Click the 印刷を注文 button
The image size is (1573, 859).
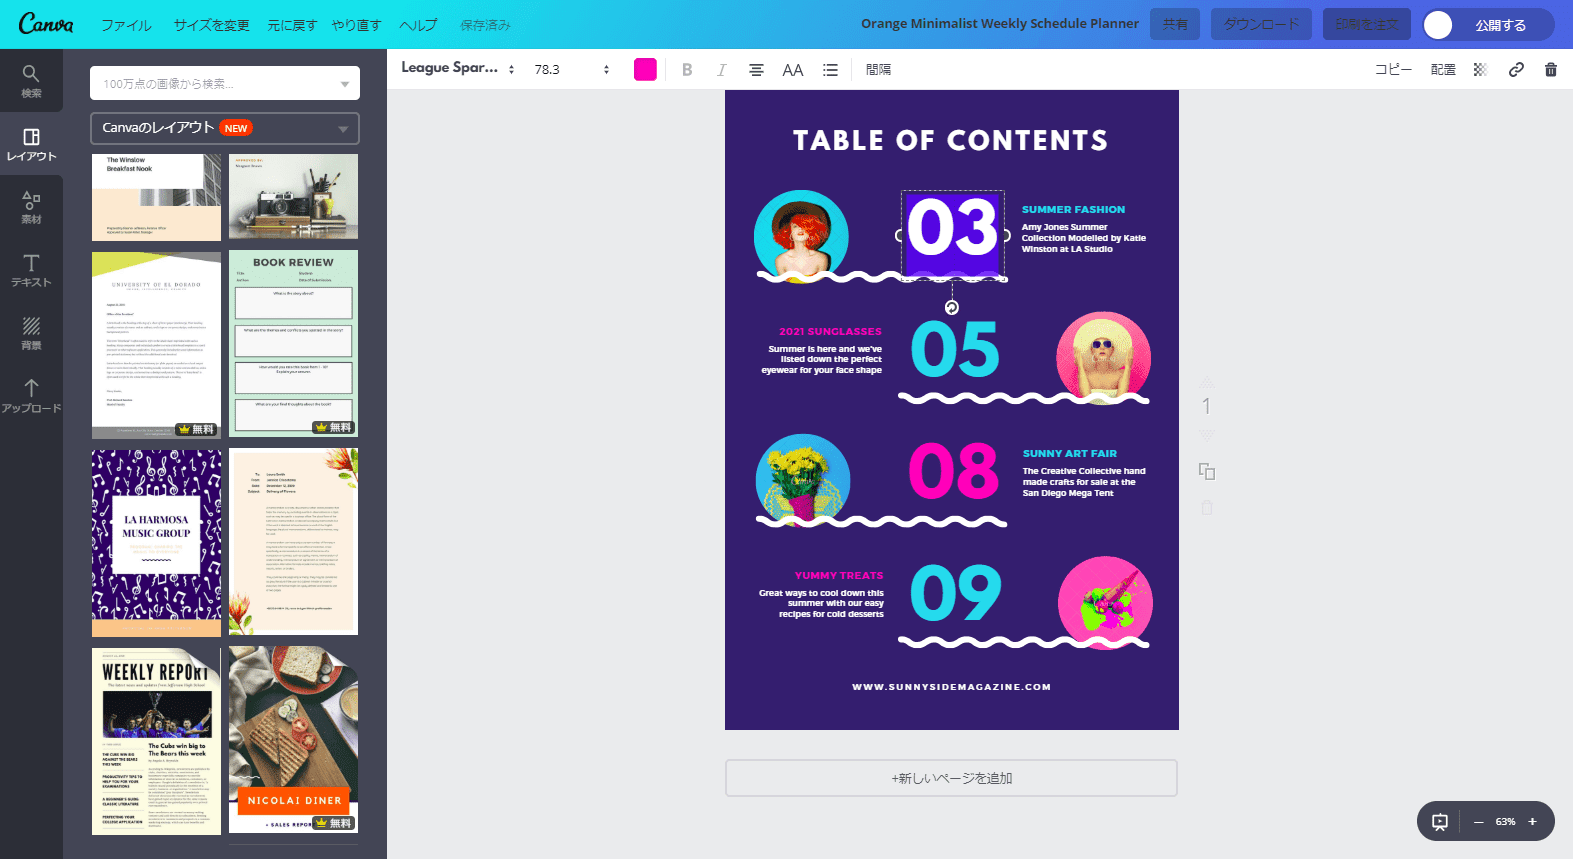pyautogui.click(x=1367, y=24)
